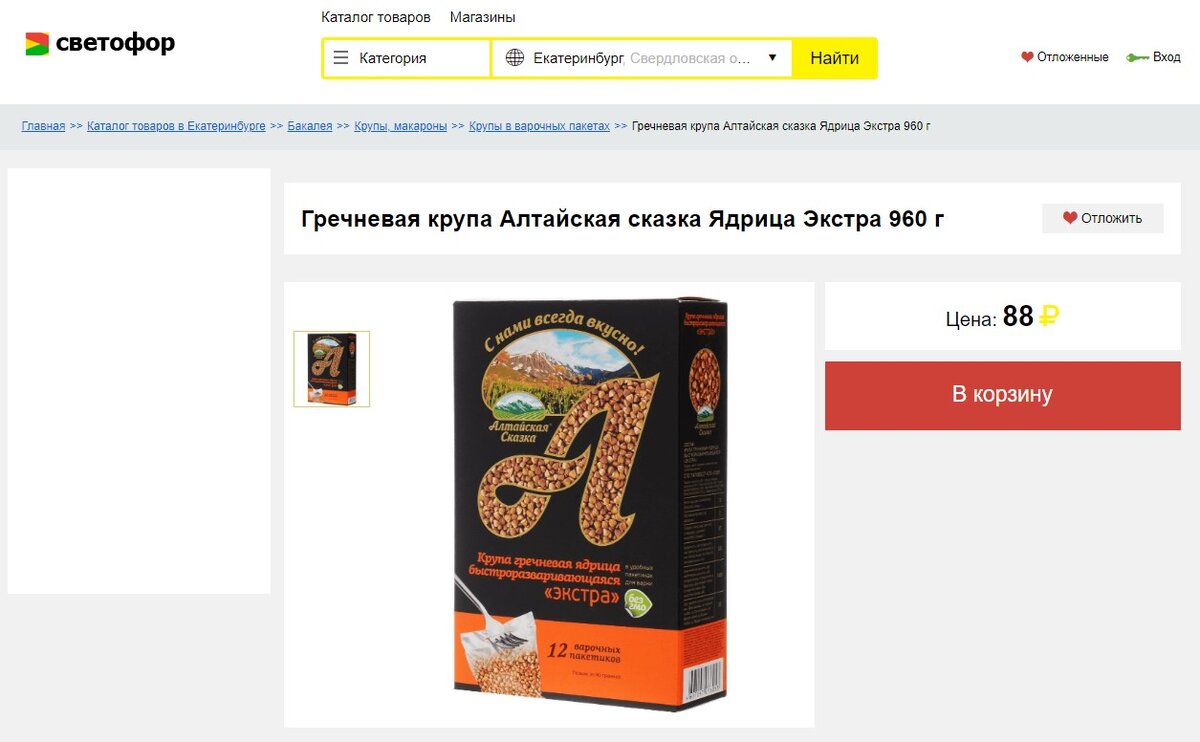The height and width of the screenshot is (742, 1200).
Task: Open the Крупы, макароны breadcrumb link
Action: pyautogui.click(x=401, y=126)
